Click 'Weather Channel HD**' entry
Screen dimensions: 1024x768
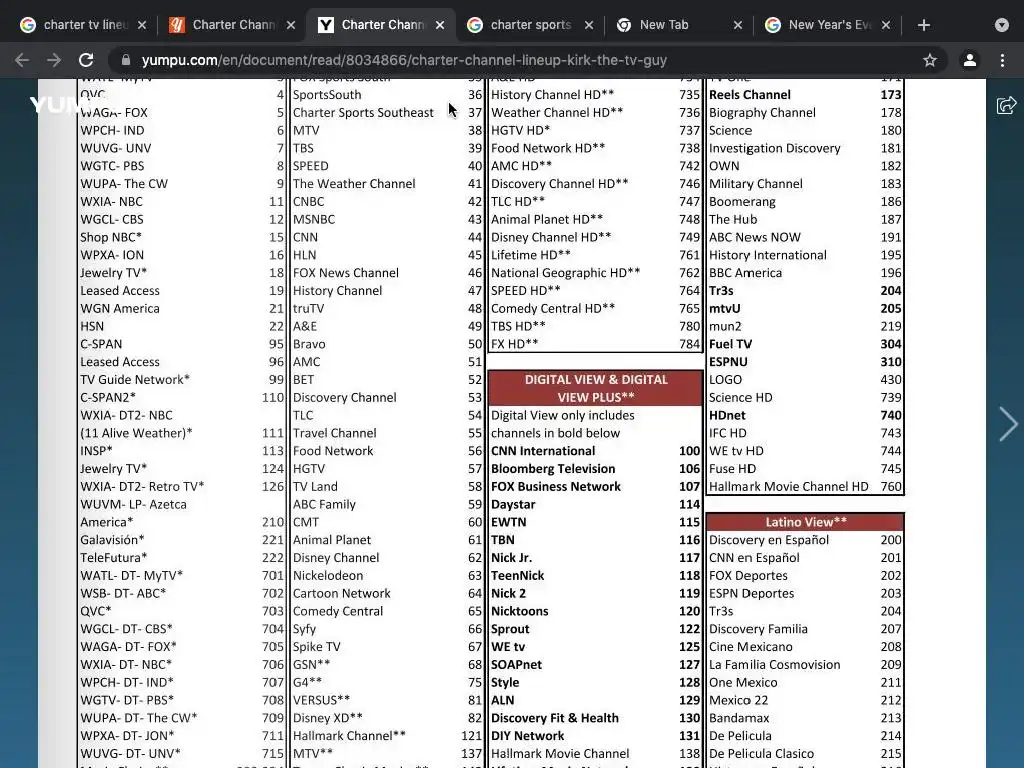556,112
